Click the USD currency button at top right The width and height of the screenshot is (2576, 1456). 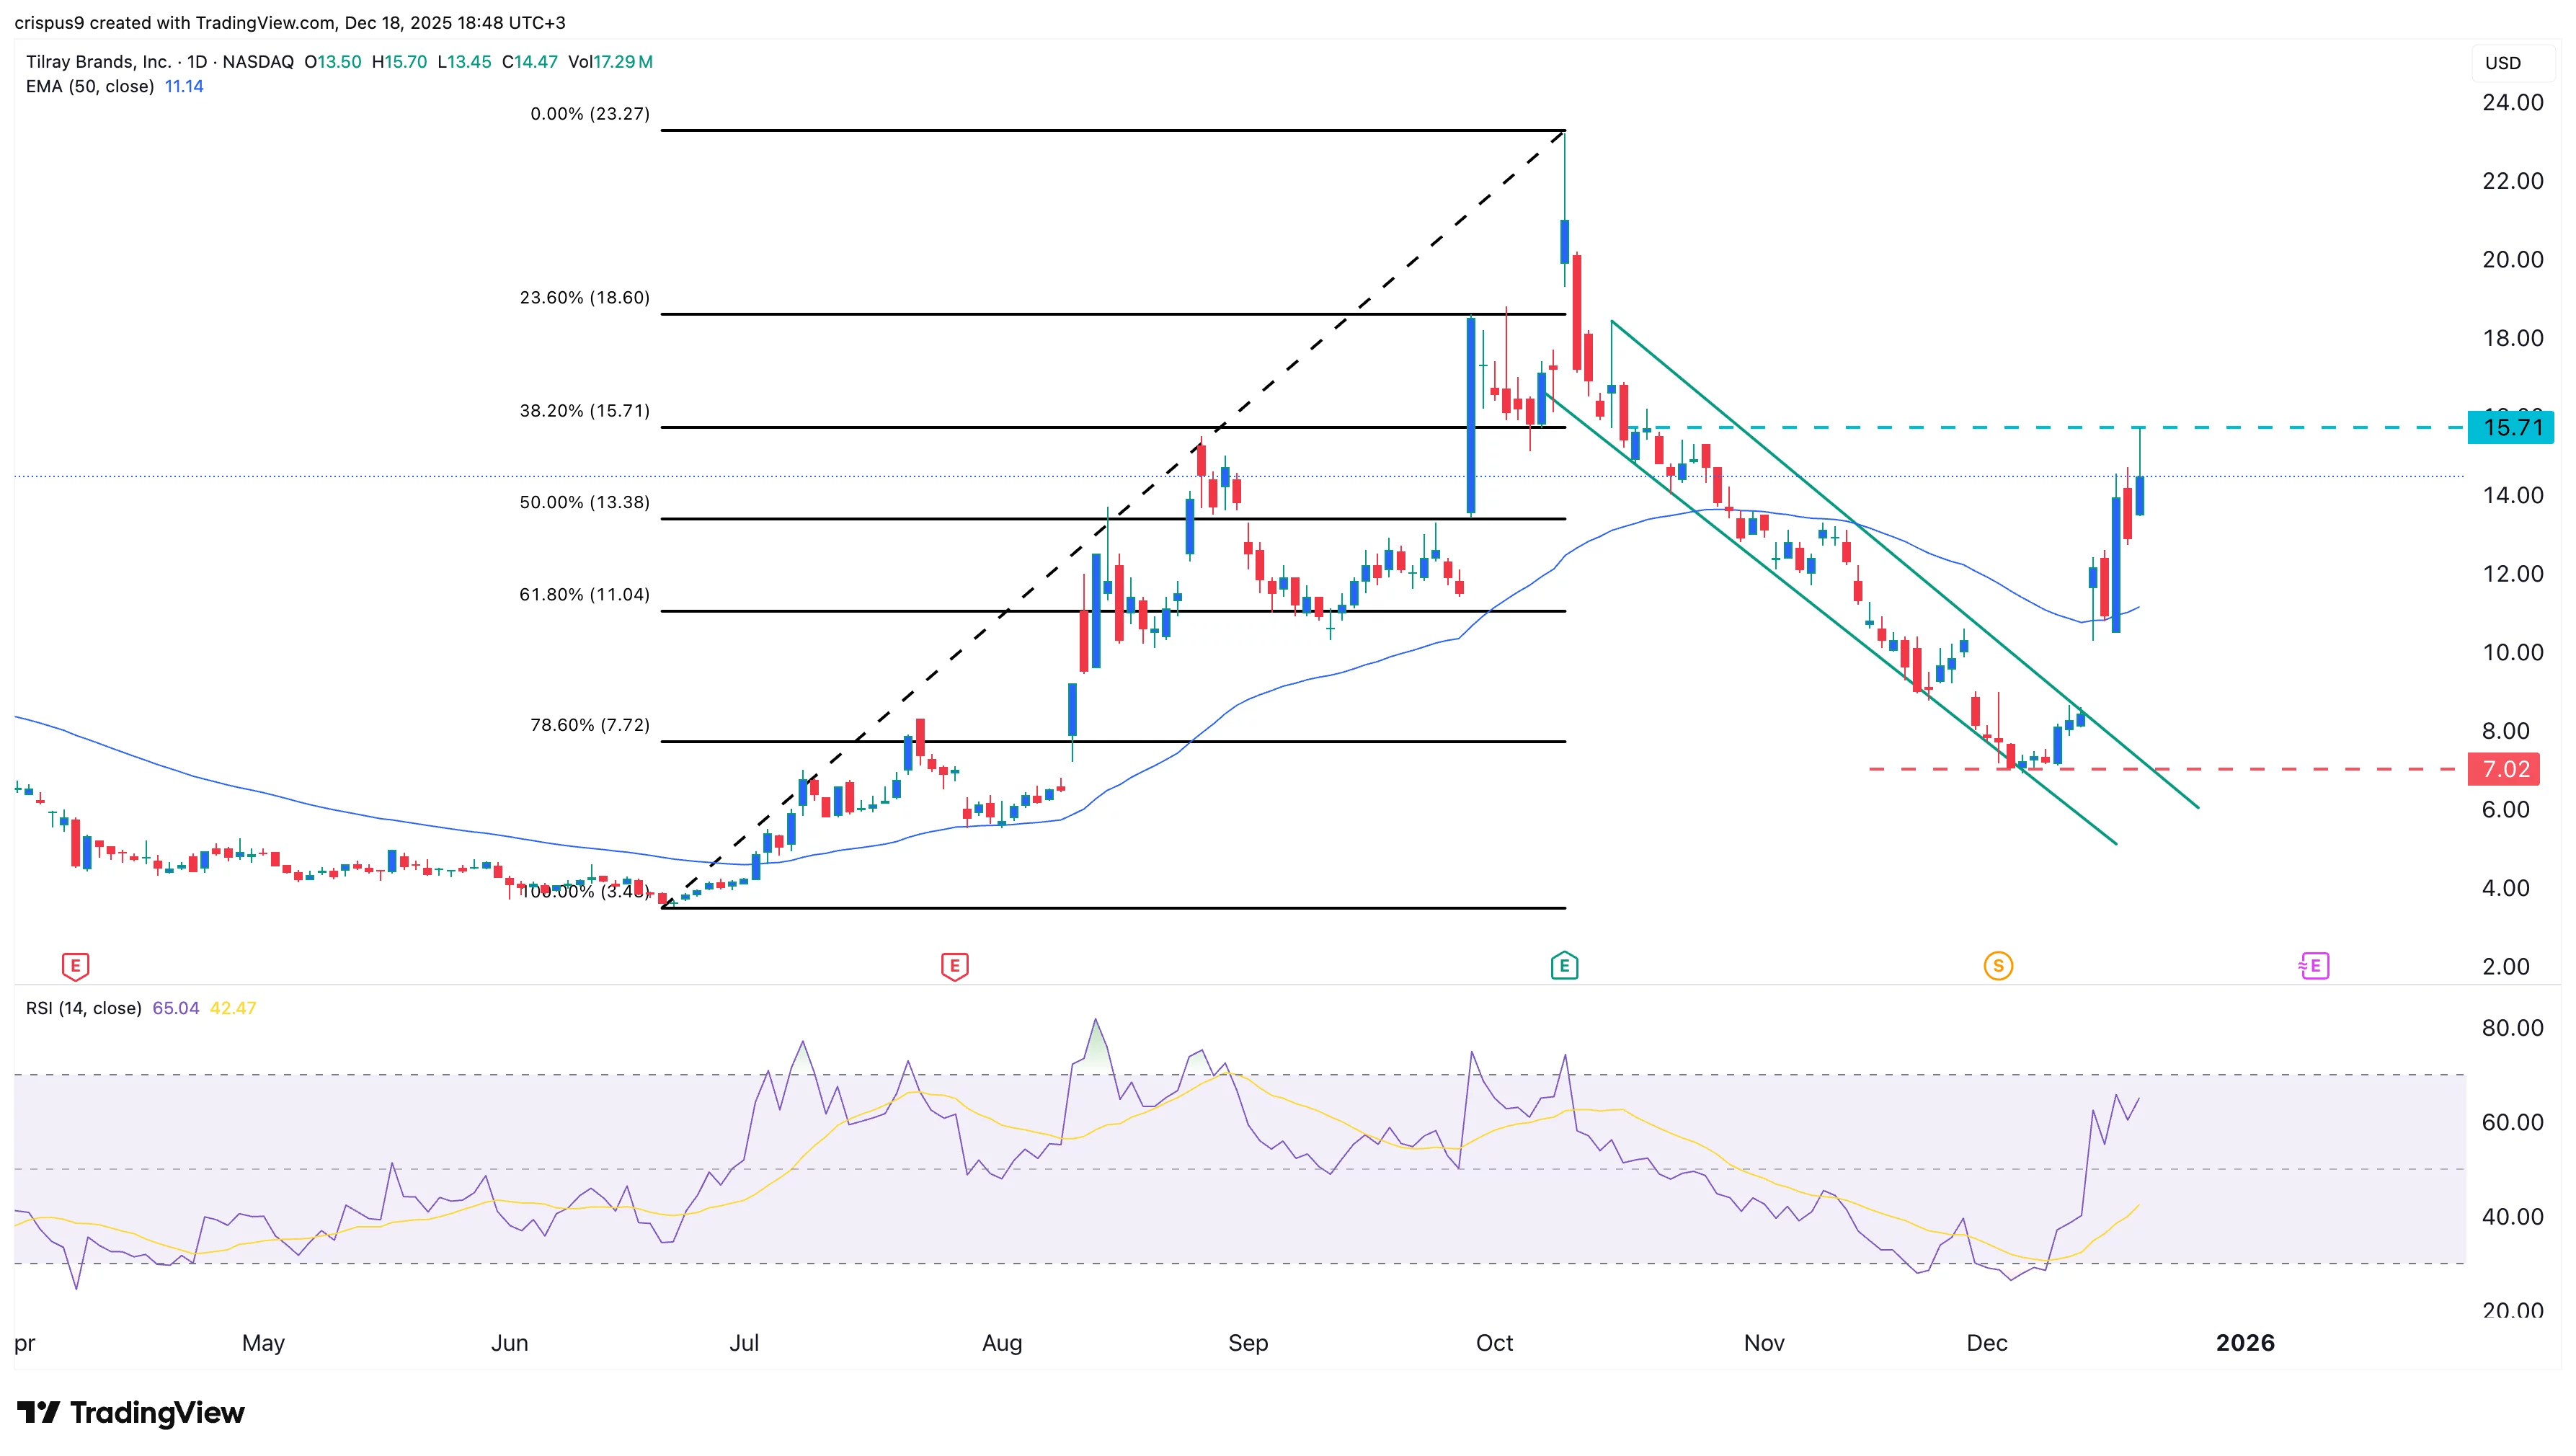coord(2505,63)
